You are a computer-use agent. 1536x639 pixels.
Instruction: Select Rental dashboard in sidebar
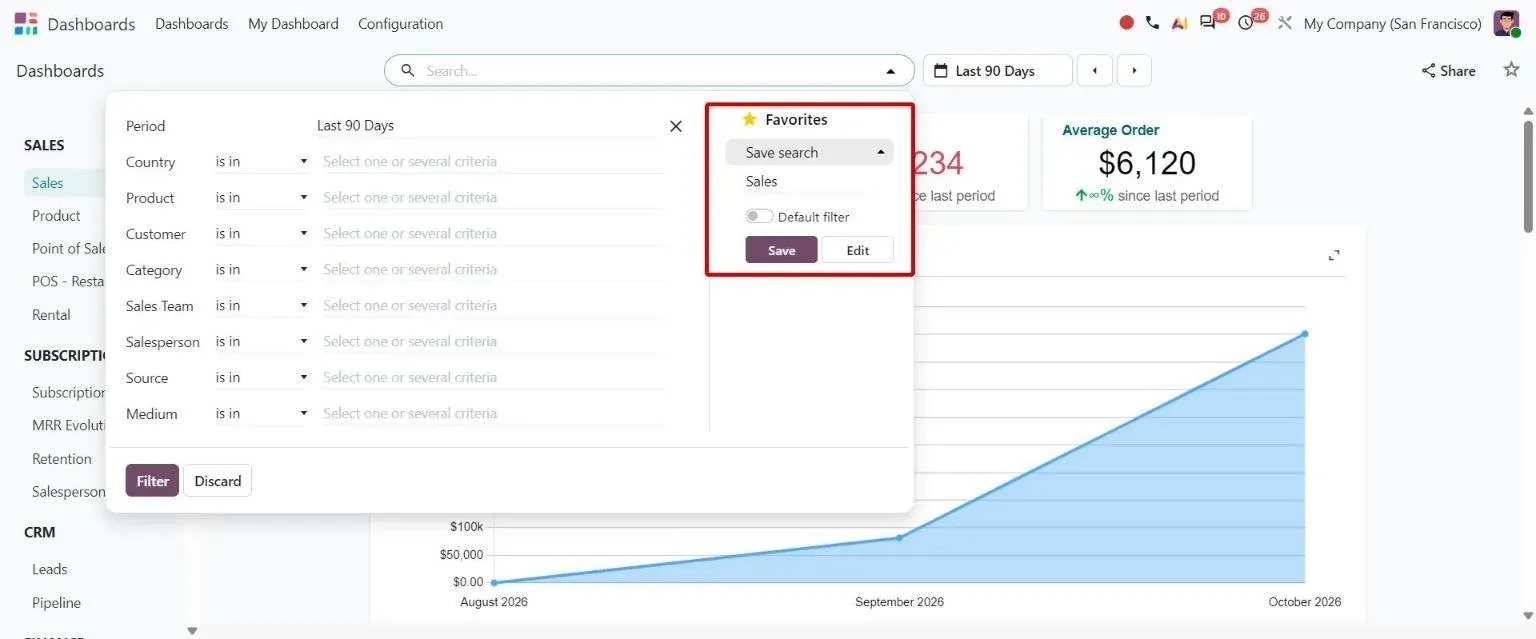click(51, 314)
